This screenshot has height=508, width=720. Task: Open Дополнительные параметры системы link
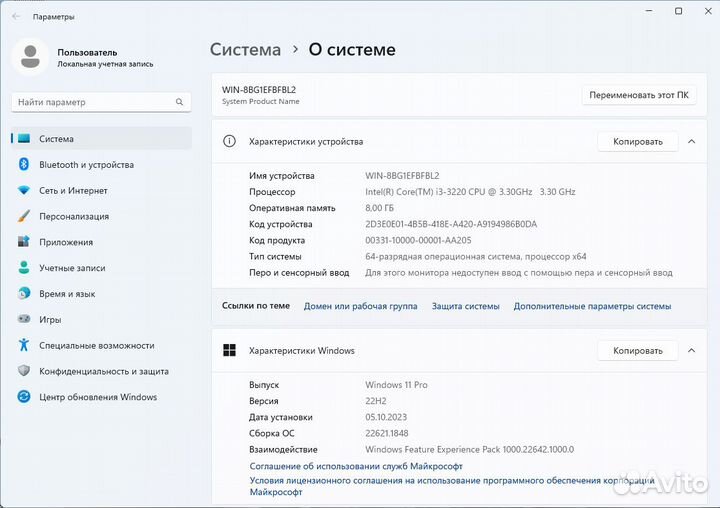tap(592, 306)
